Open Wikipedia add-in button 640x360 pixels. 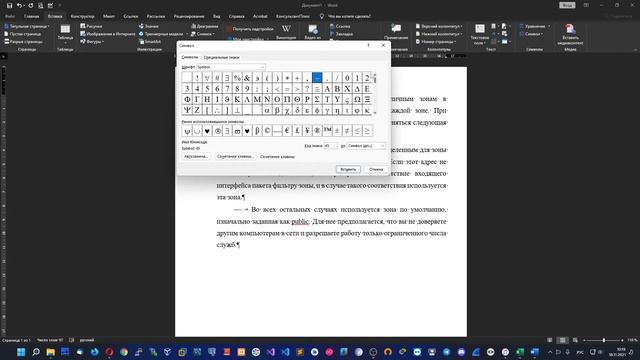286,32
